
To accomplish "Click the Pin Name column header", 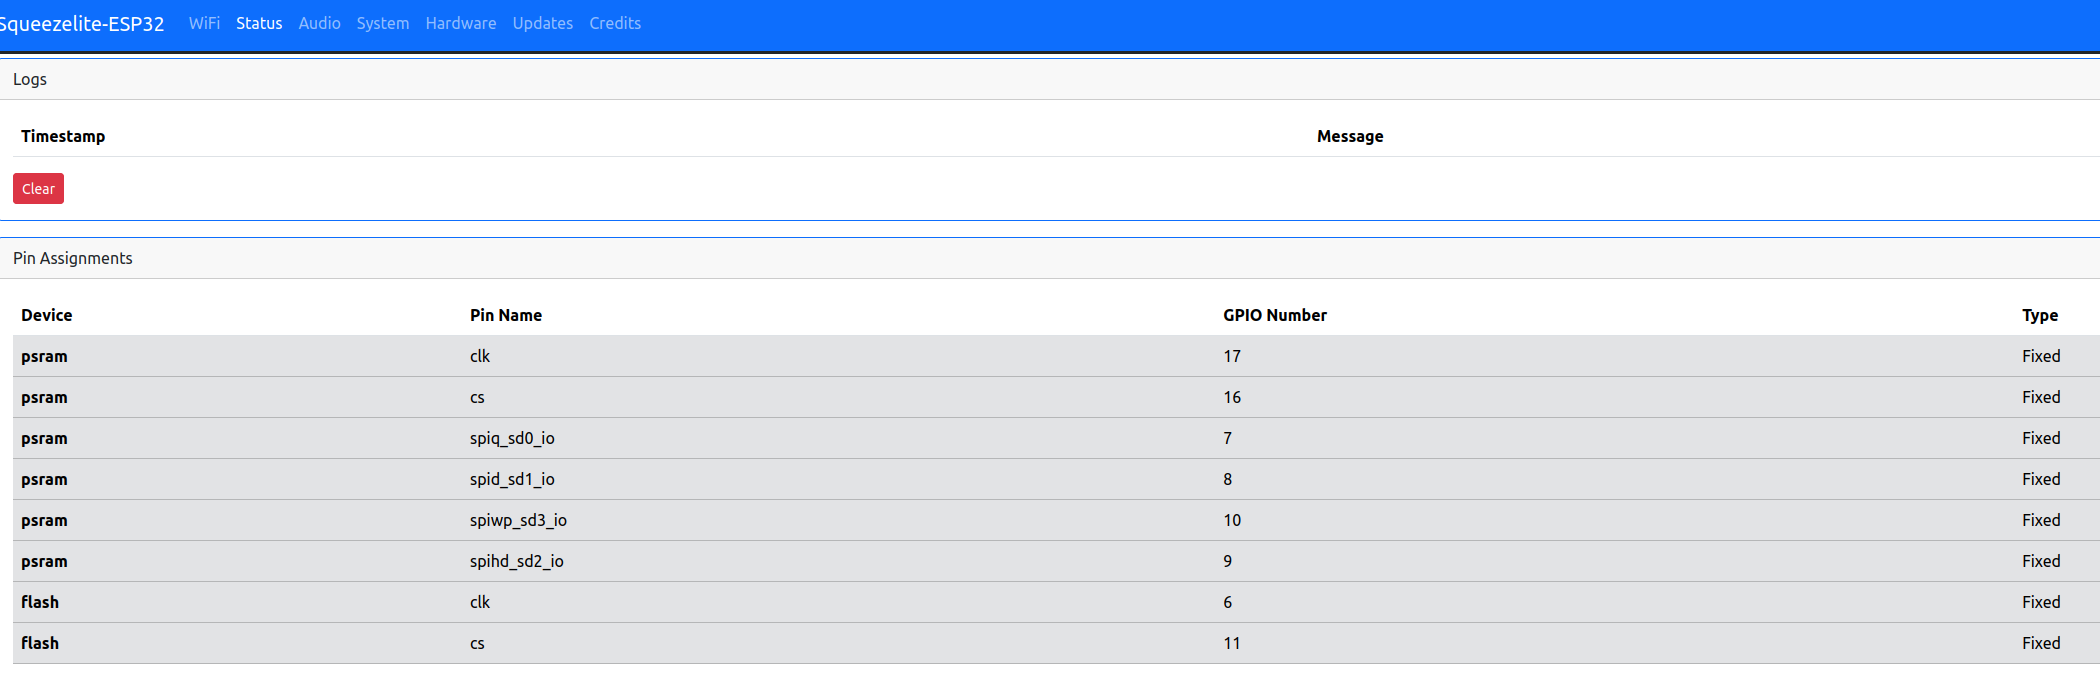I will click(506, 315).
